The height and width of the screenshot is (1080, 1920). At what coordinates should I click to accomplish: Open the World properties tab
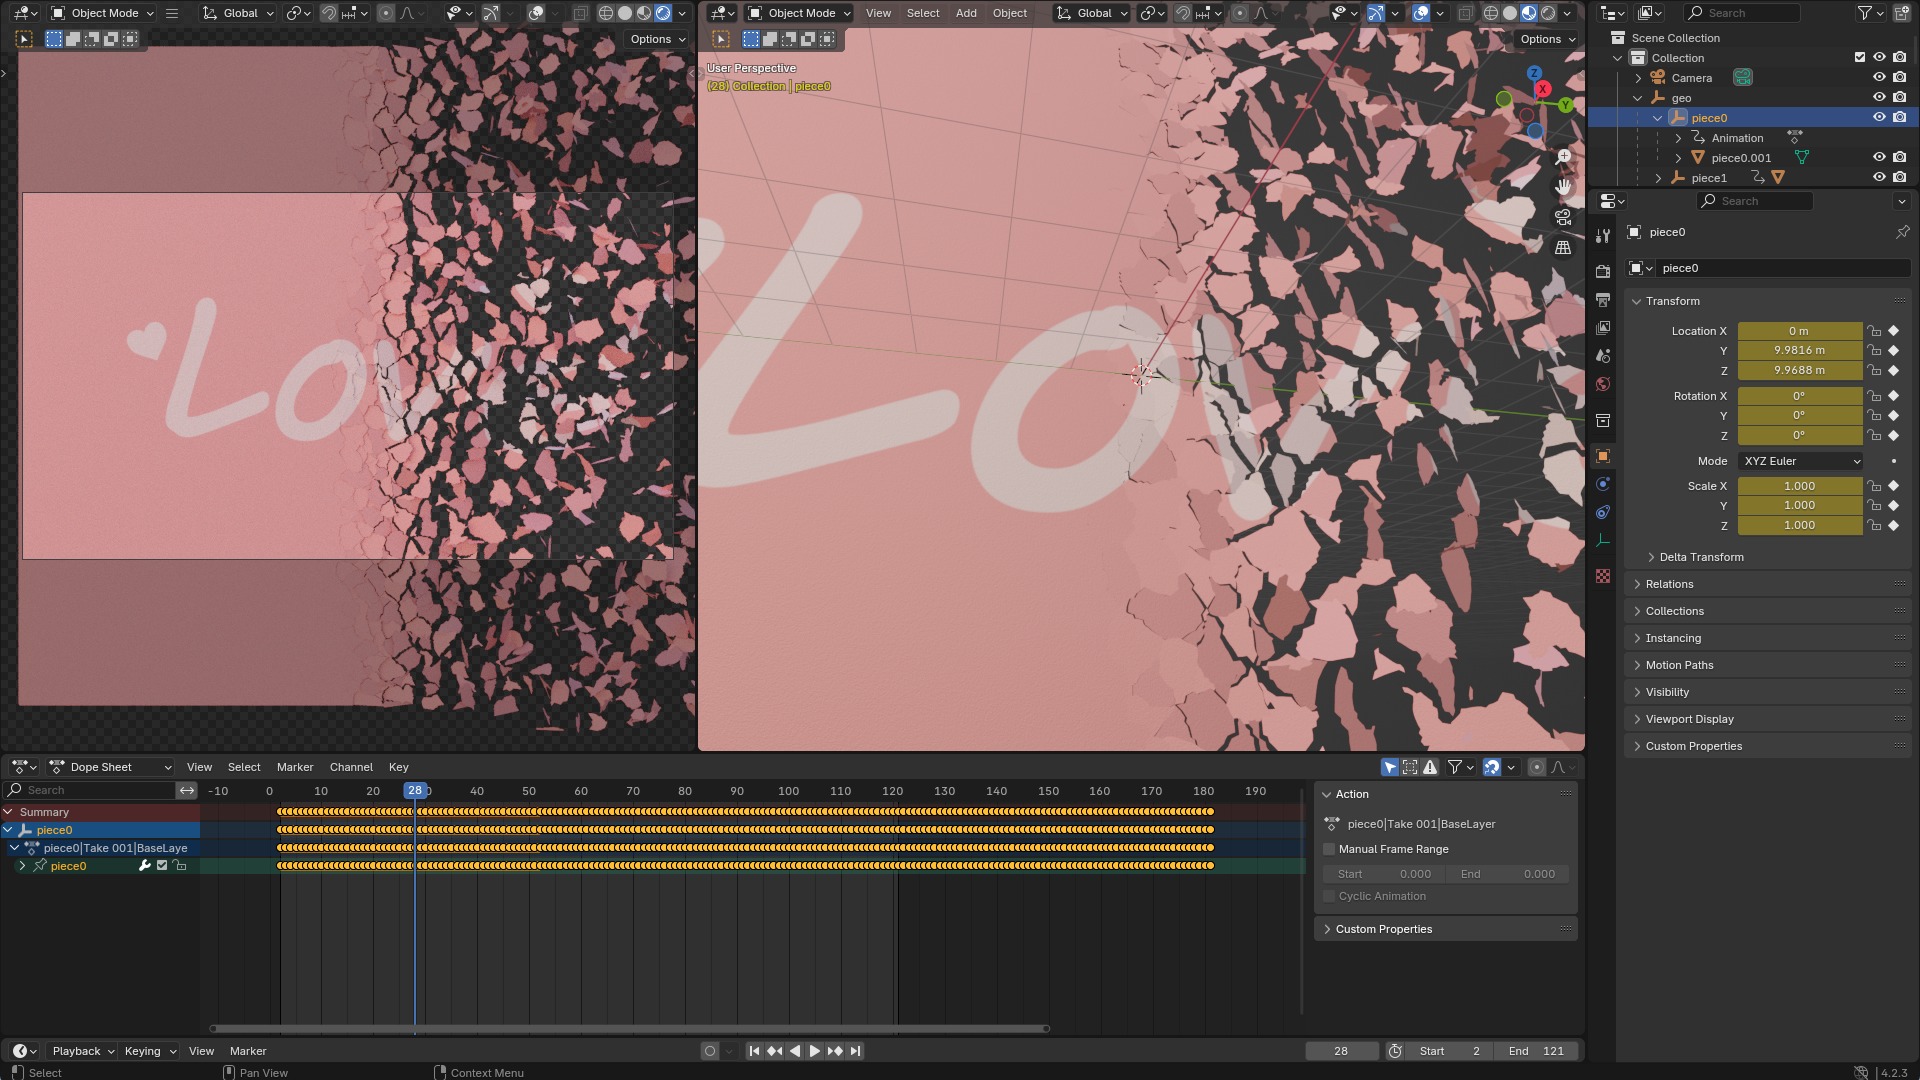pyautogui.click(x=1603, y=384)
